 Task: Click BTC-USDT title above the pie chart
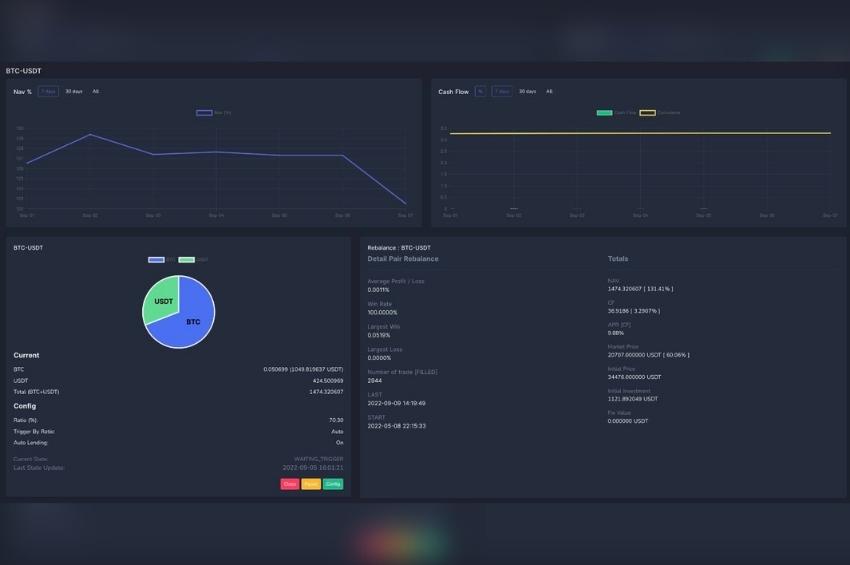28,248
